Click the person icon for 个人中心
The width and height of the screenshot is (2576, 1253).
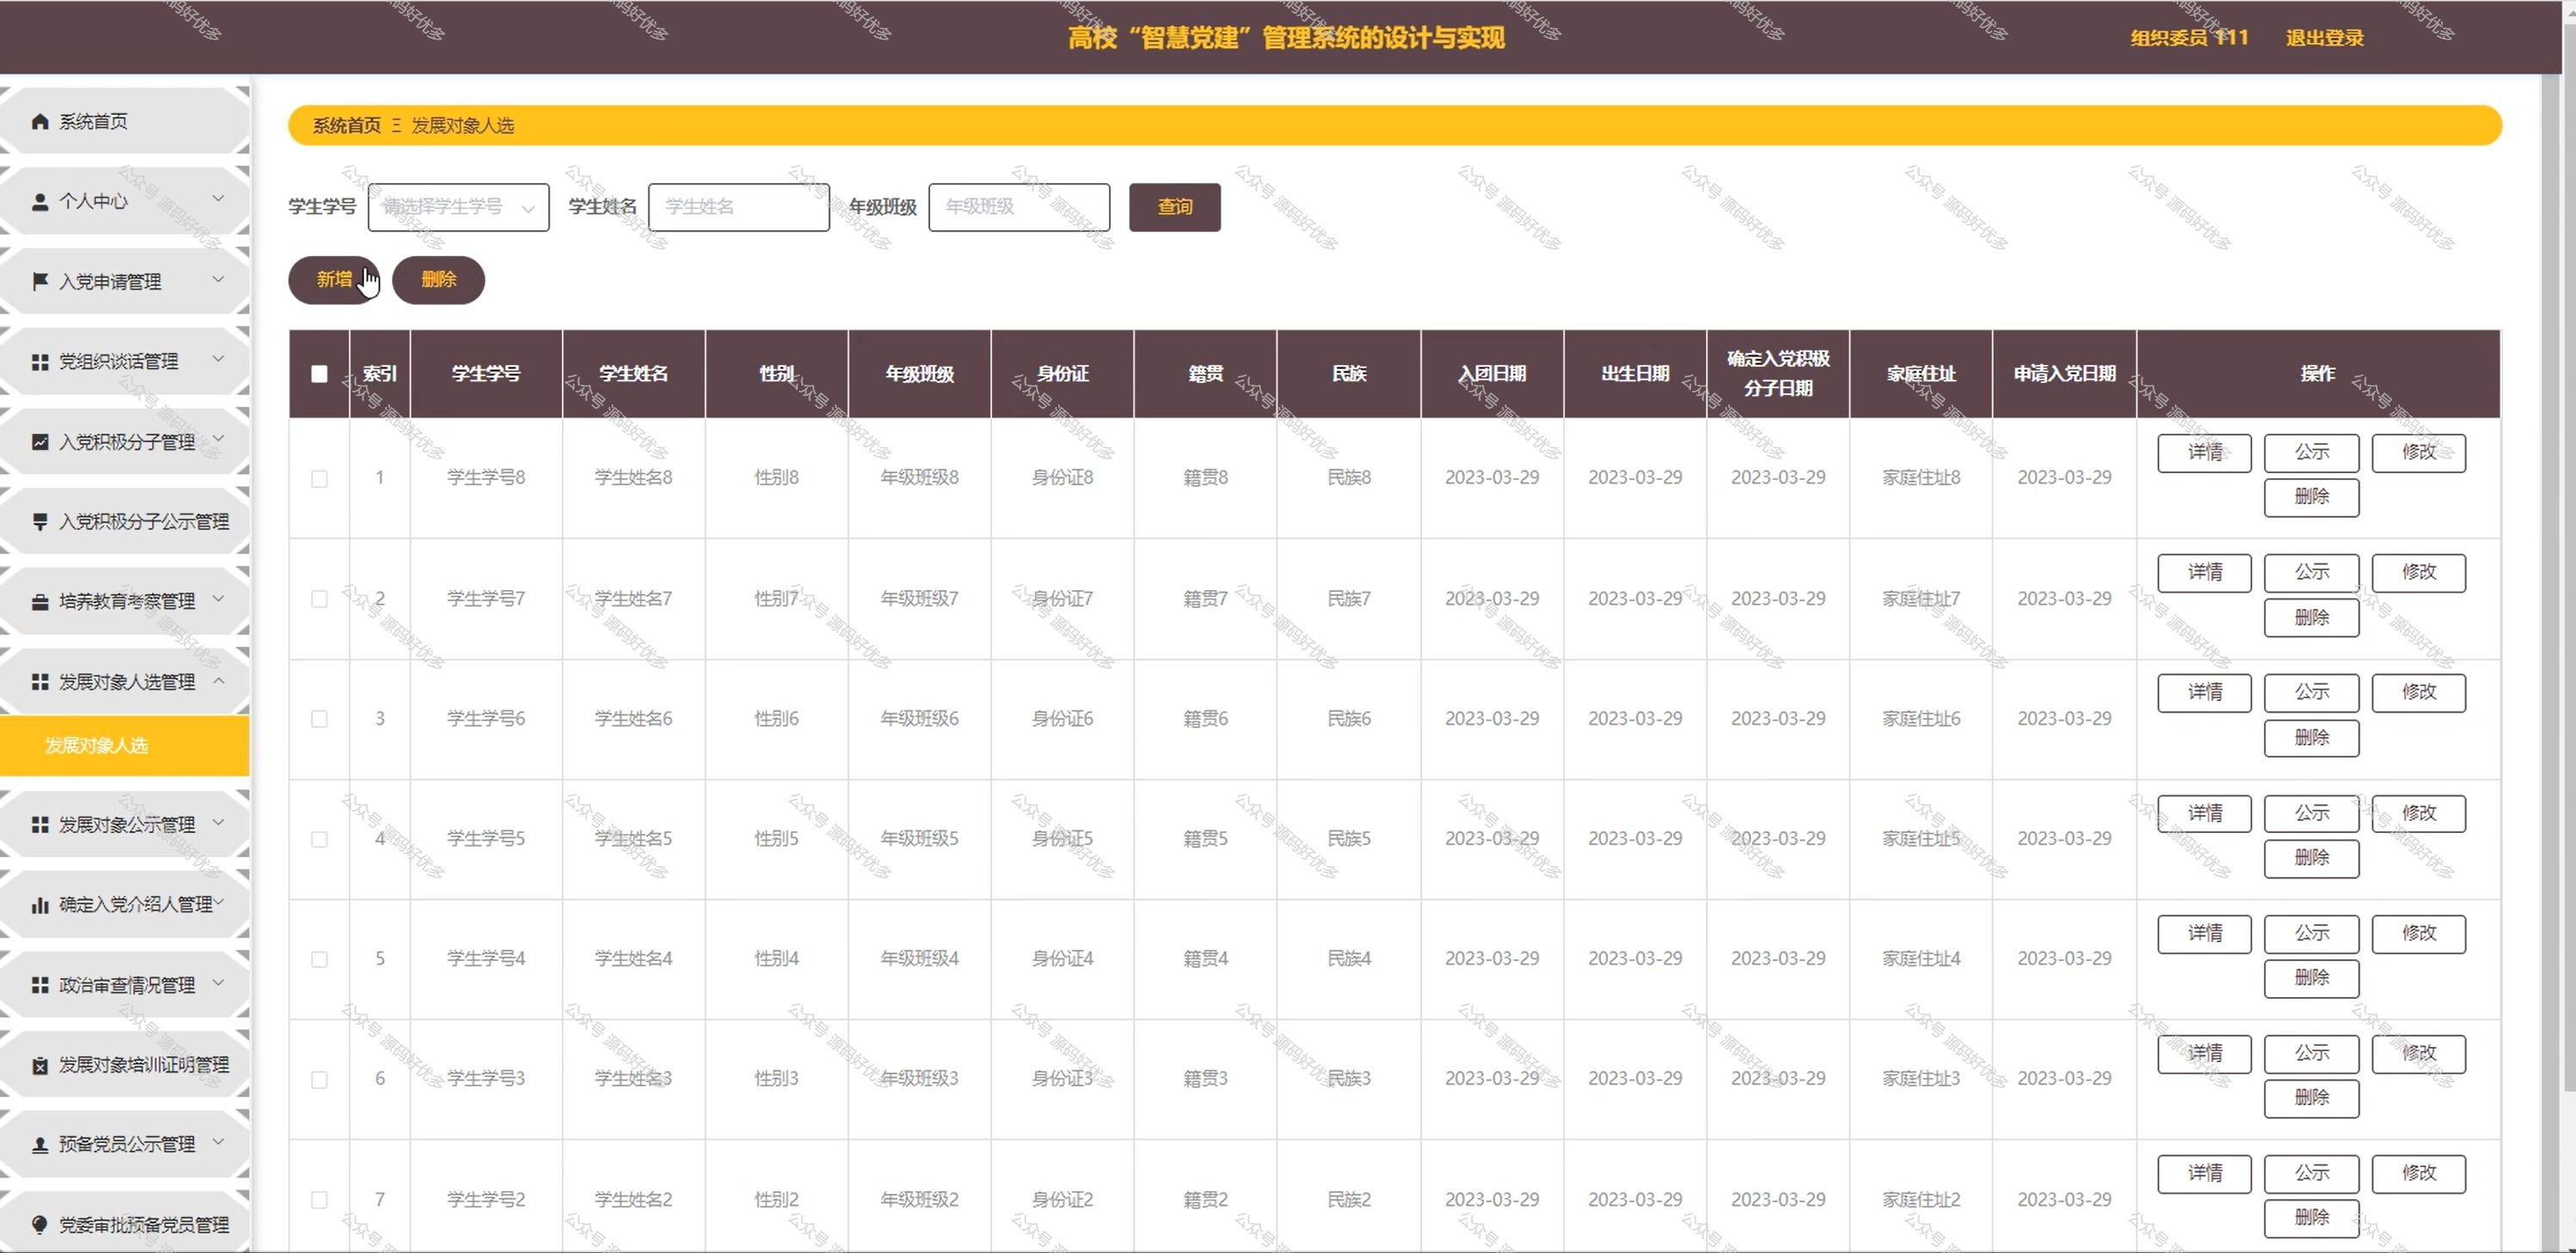coord(40,202)
